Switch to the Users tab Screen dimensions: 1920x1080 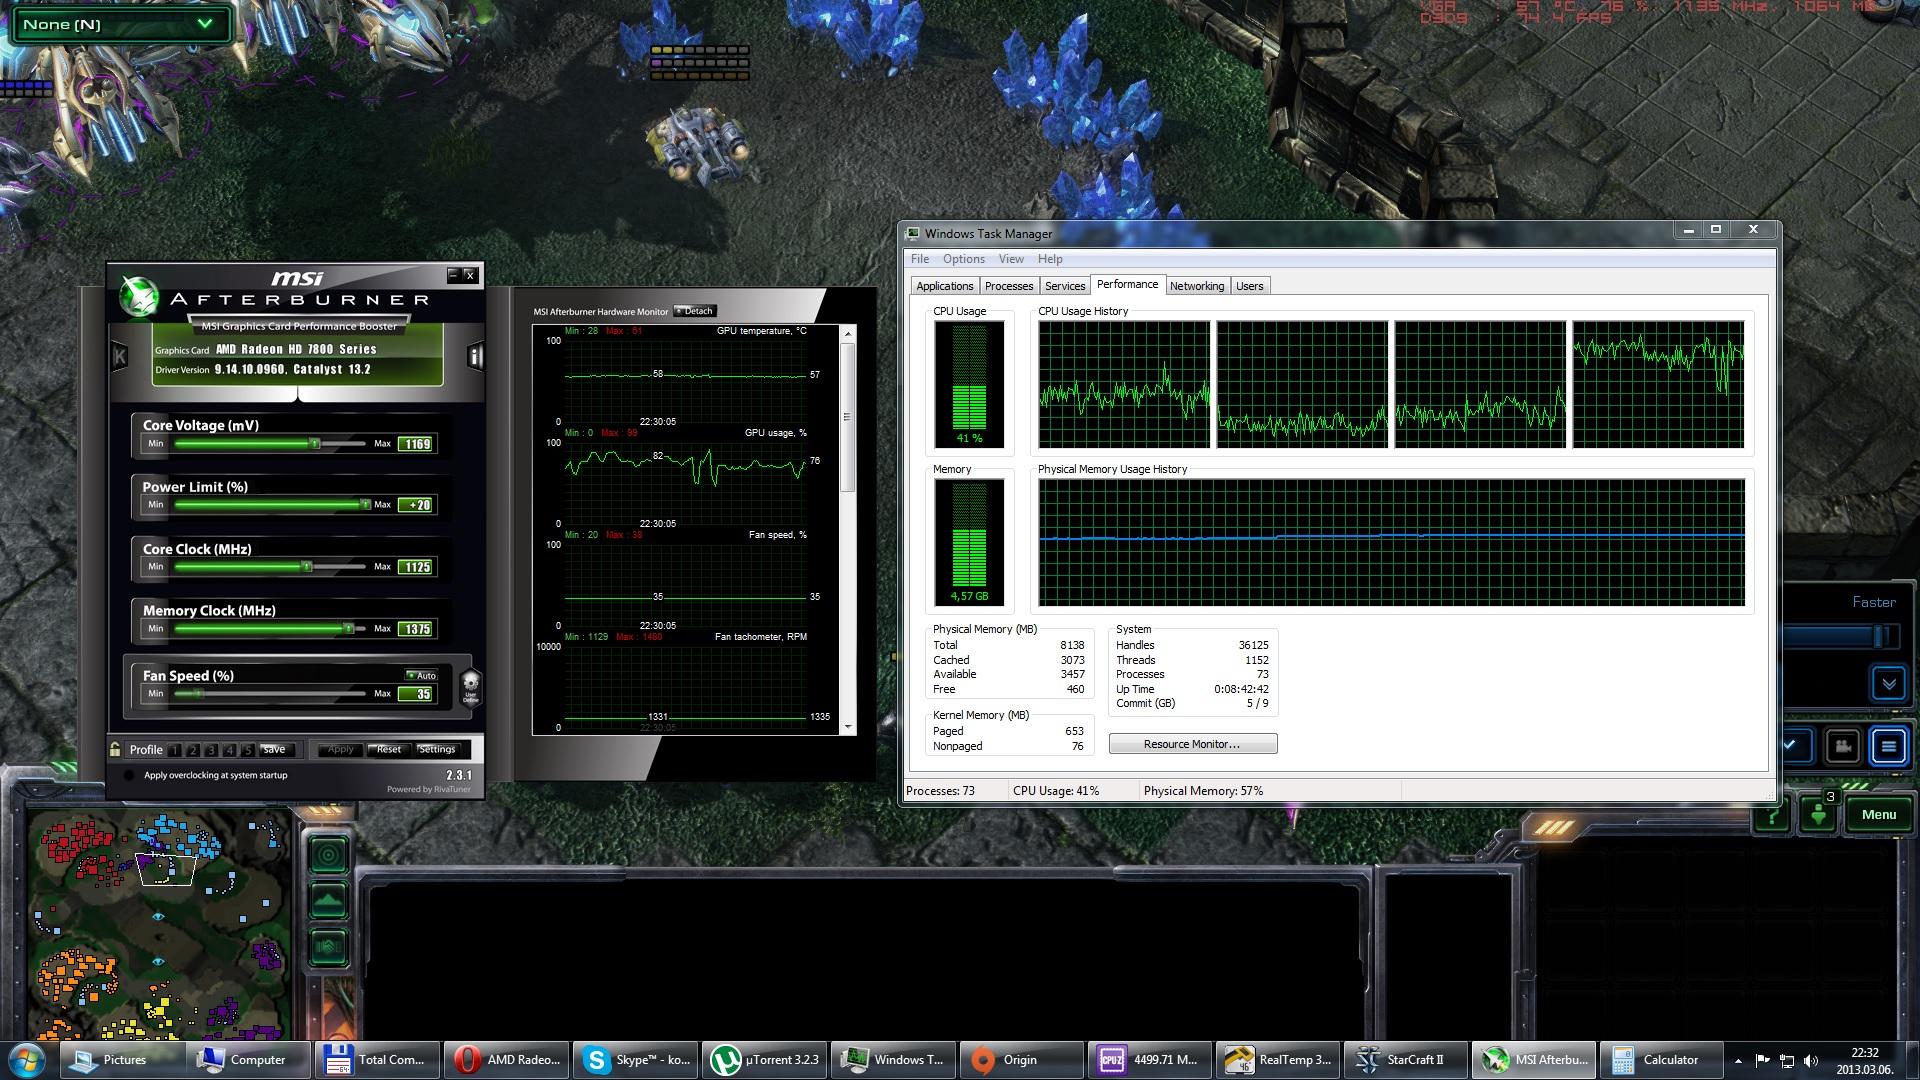1250,286
